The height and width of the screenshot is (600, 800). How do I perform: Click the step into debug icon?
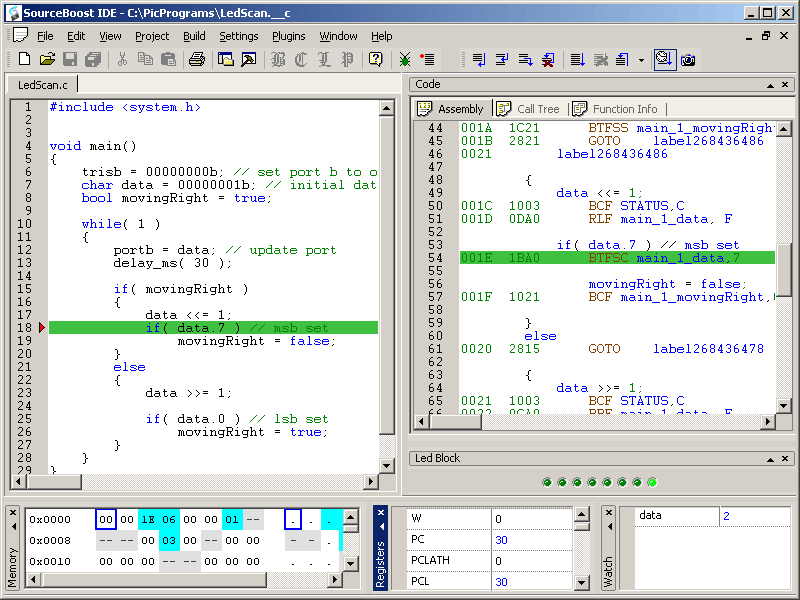(479, 60)
